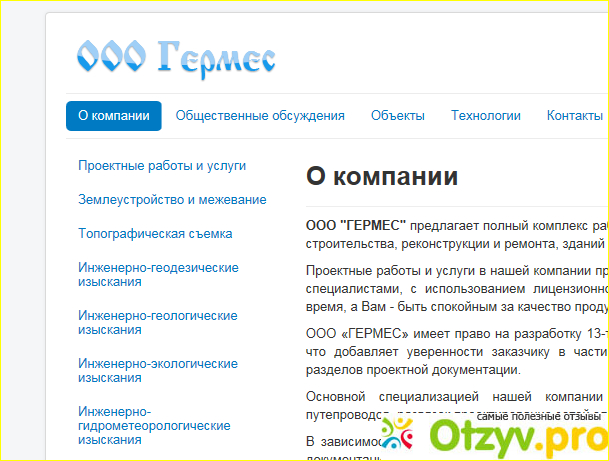
Task: Select the Инженерно-геодезические изыскания link
Action: (158, 275)
